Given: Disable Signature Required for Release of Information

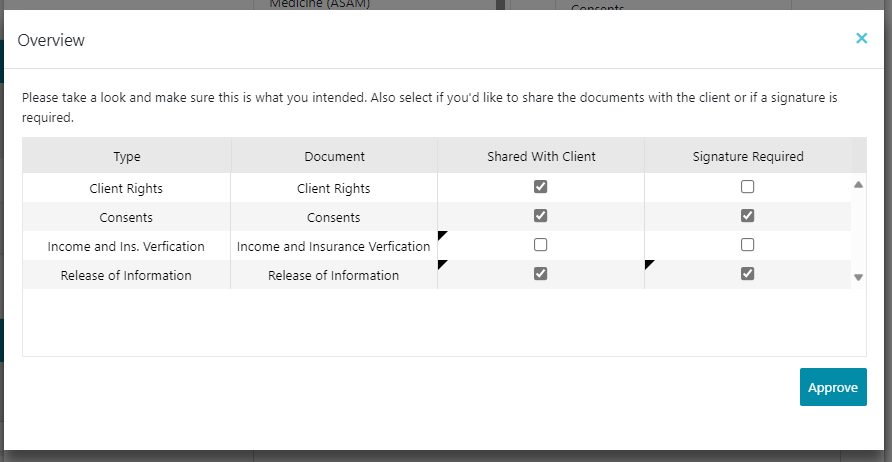Looking at the screenshot, I should 747,274.
